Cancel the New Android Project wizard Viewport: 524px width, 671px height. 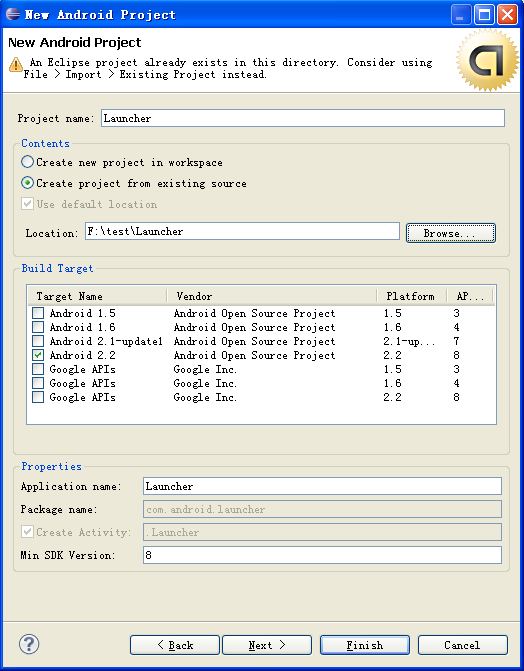point(463,645)
